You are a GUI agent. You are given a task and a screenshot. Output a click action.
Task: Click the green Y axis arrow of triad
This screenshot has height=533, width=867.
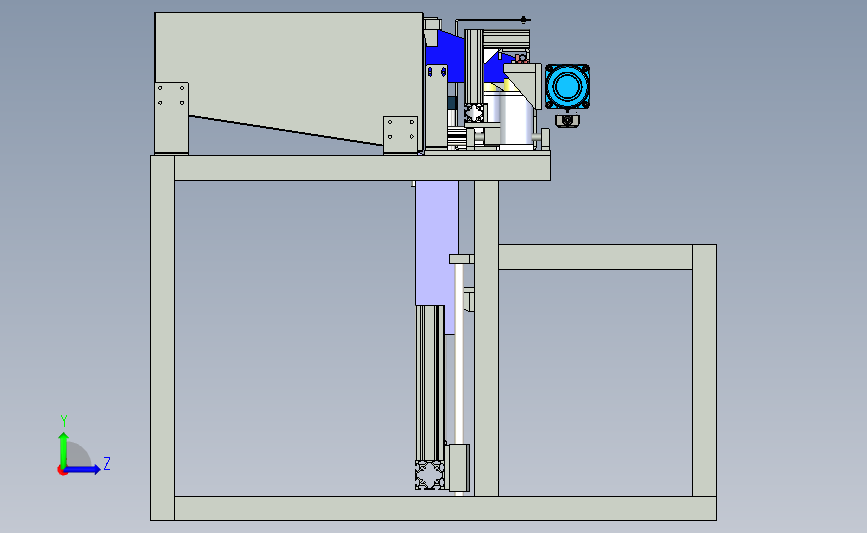click(x=63, y=449)
